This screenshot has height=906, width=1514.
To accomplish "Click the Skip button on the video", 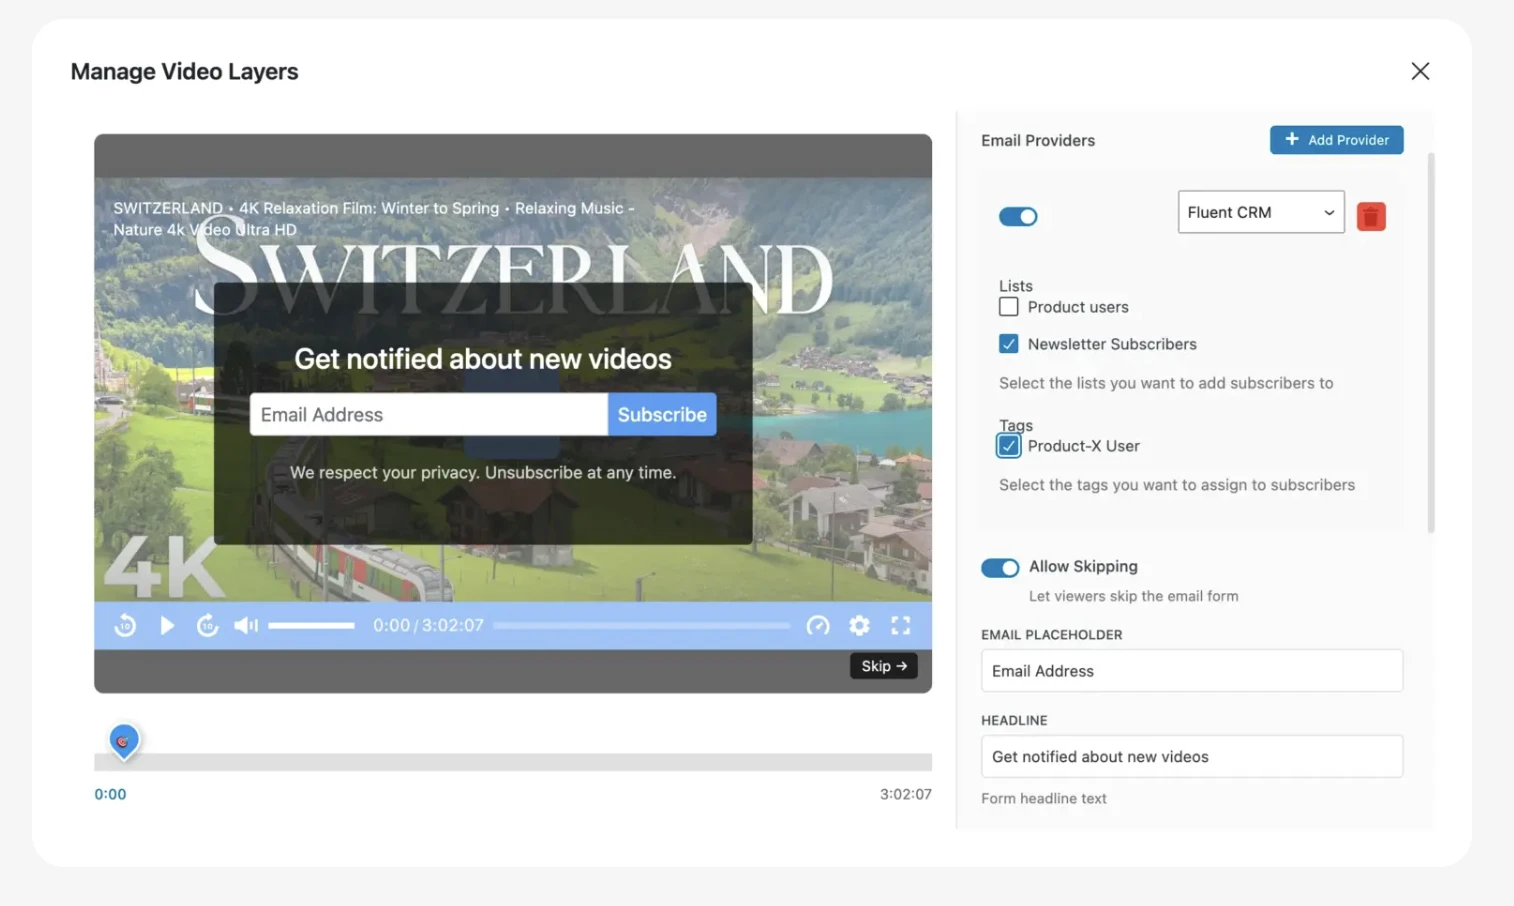I will (884, 666).
